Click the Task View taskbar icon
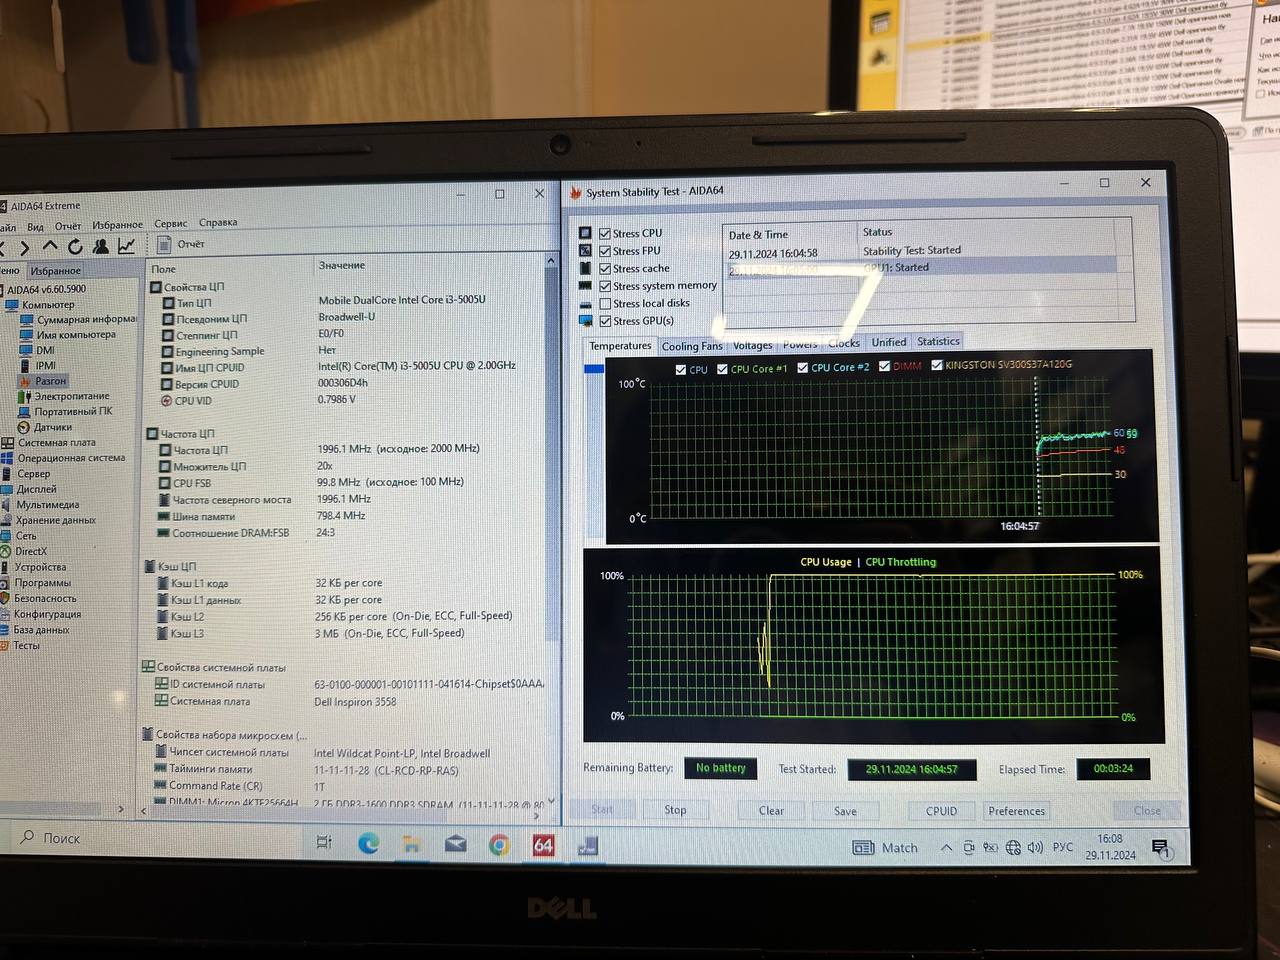Image resolution: width=1280 pixels, height=960 pixels. pos(324,843)
